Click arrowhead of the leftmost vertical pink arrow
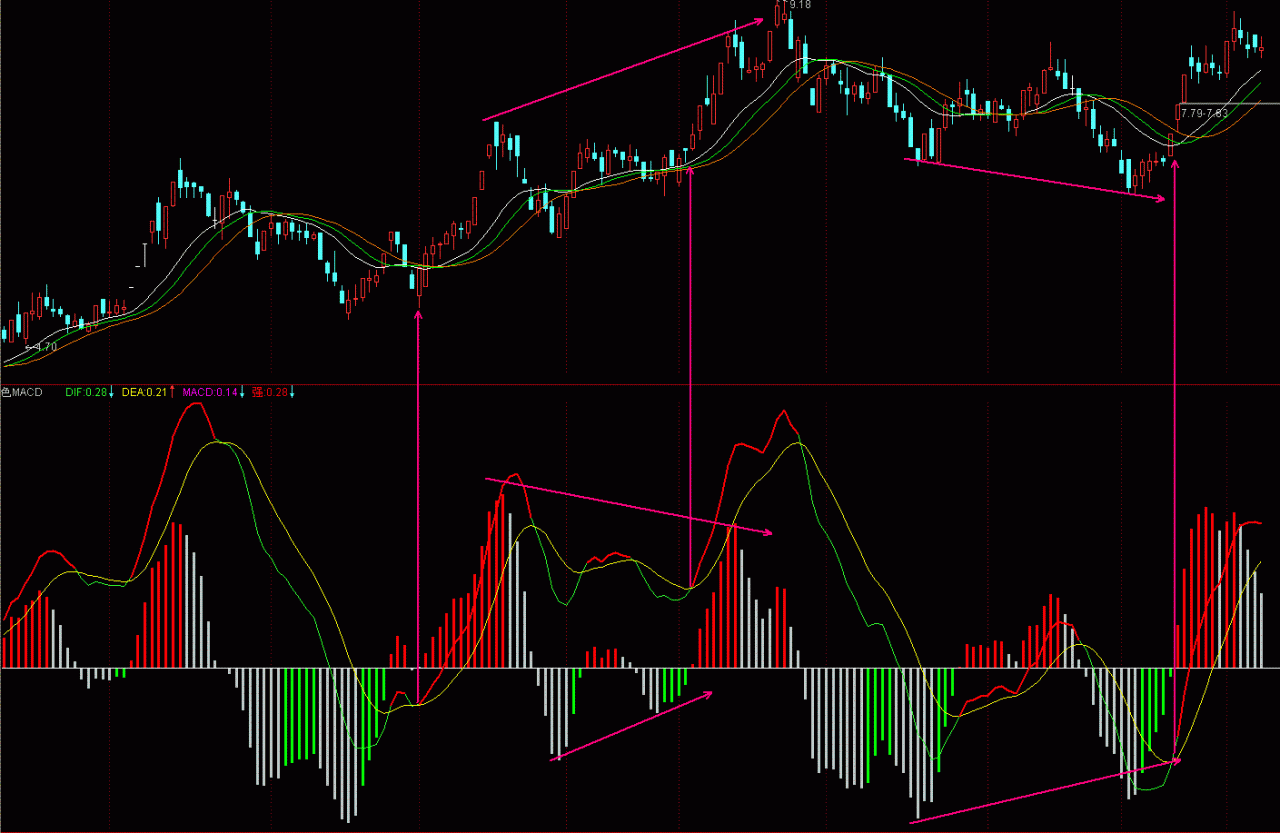 tap(418, 314)
